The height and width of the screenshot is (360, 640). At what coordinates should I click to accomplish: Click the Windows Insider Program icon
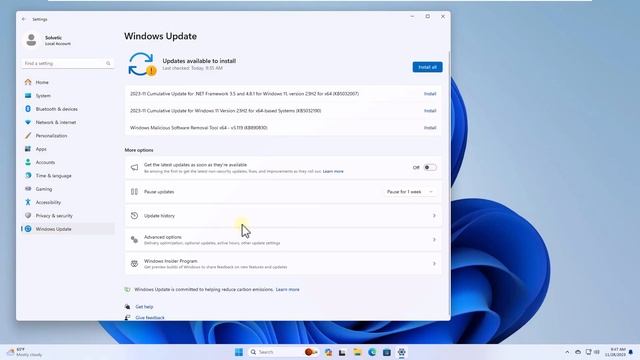tap(134, 264)
